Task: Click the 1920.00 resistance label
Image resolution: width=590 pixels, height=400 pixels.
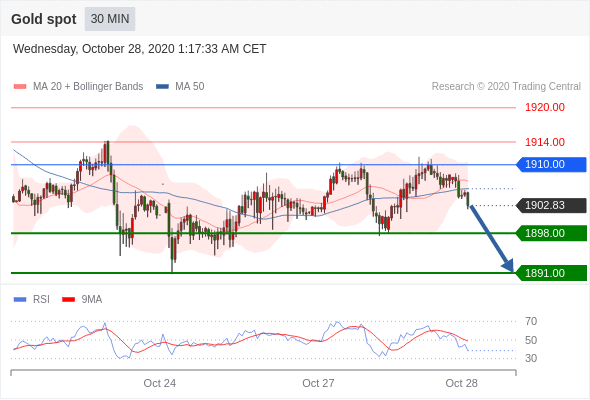Action: 545,108
